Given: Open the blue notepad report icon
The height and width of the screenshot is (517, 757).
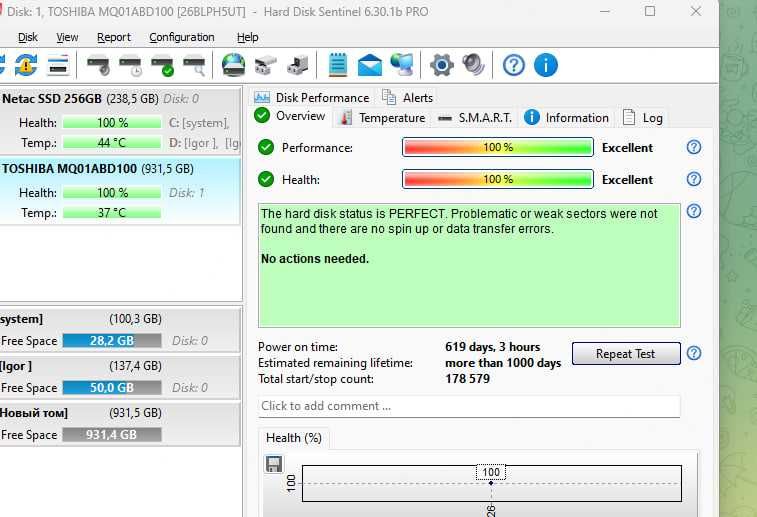Looking at the screenshot, I should [x=337, y=65].
